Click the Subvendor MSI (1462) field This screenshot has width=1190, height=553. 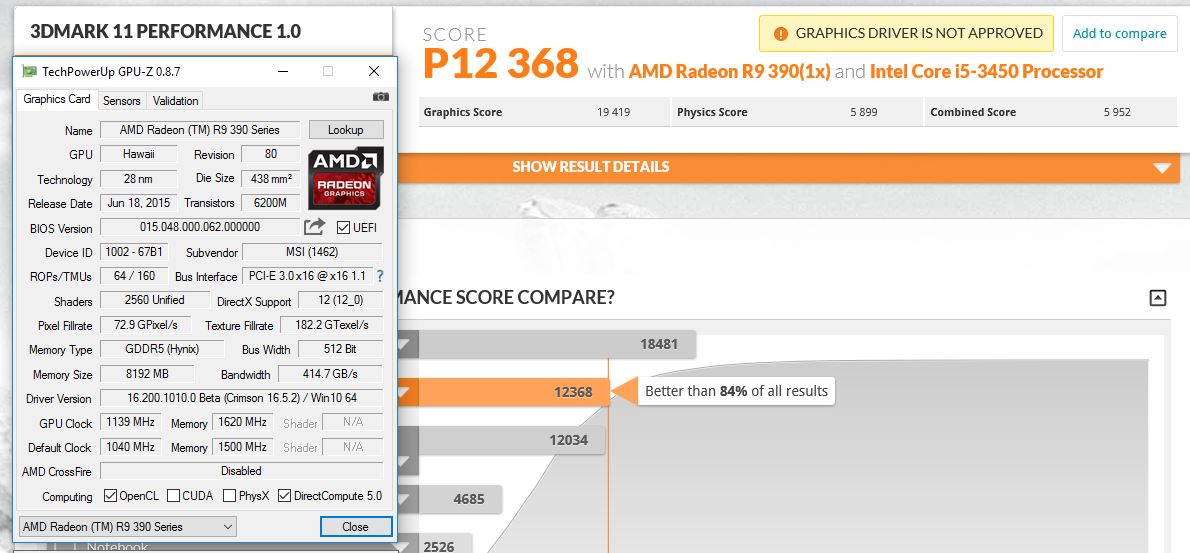312,252
